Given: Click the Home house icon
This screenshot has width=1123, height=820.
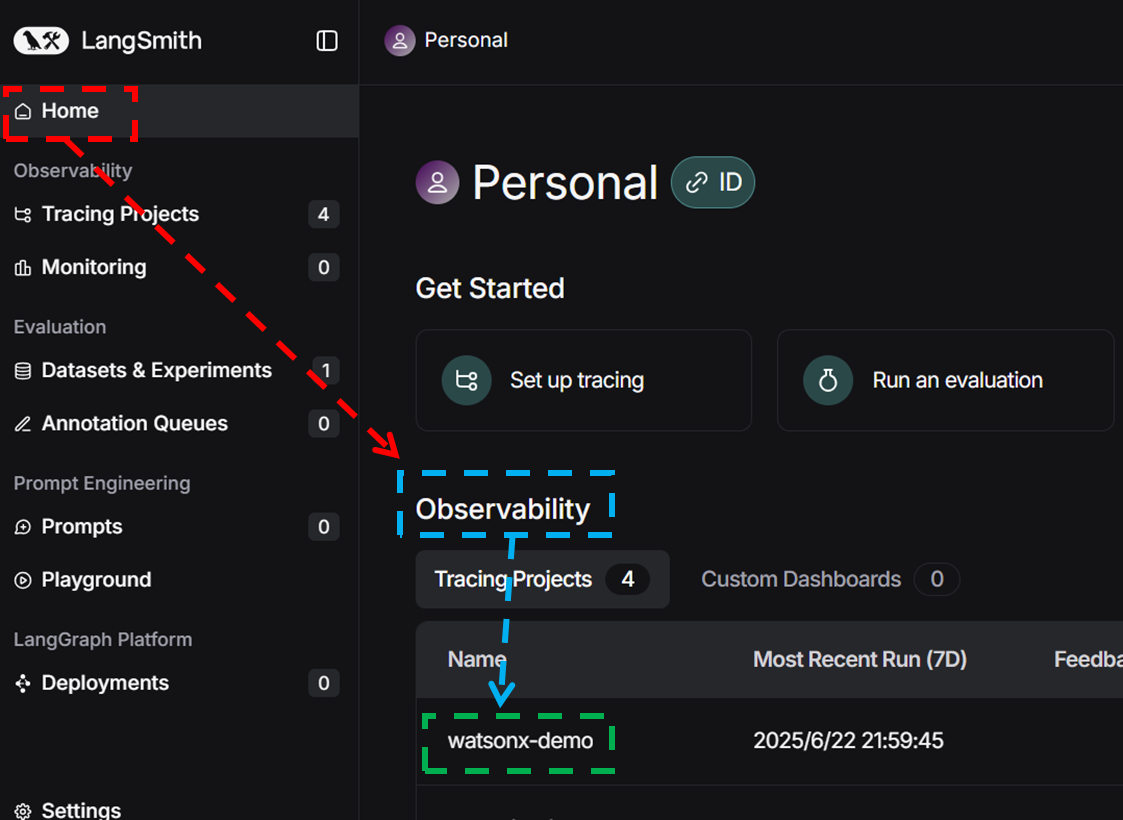Looking at the screenshot, I should tap(23, 111).
